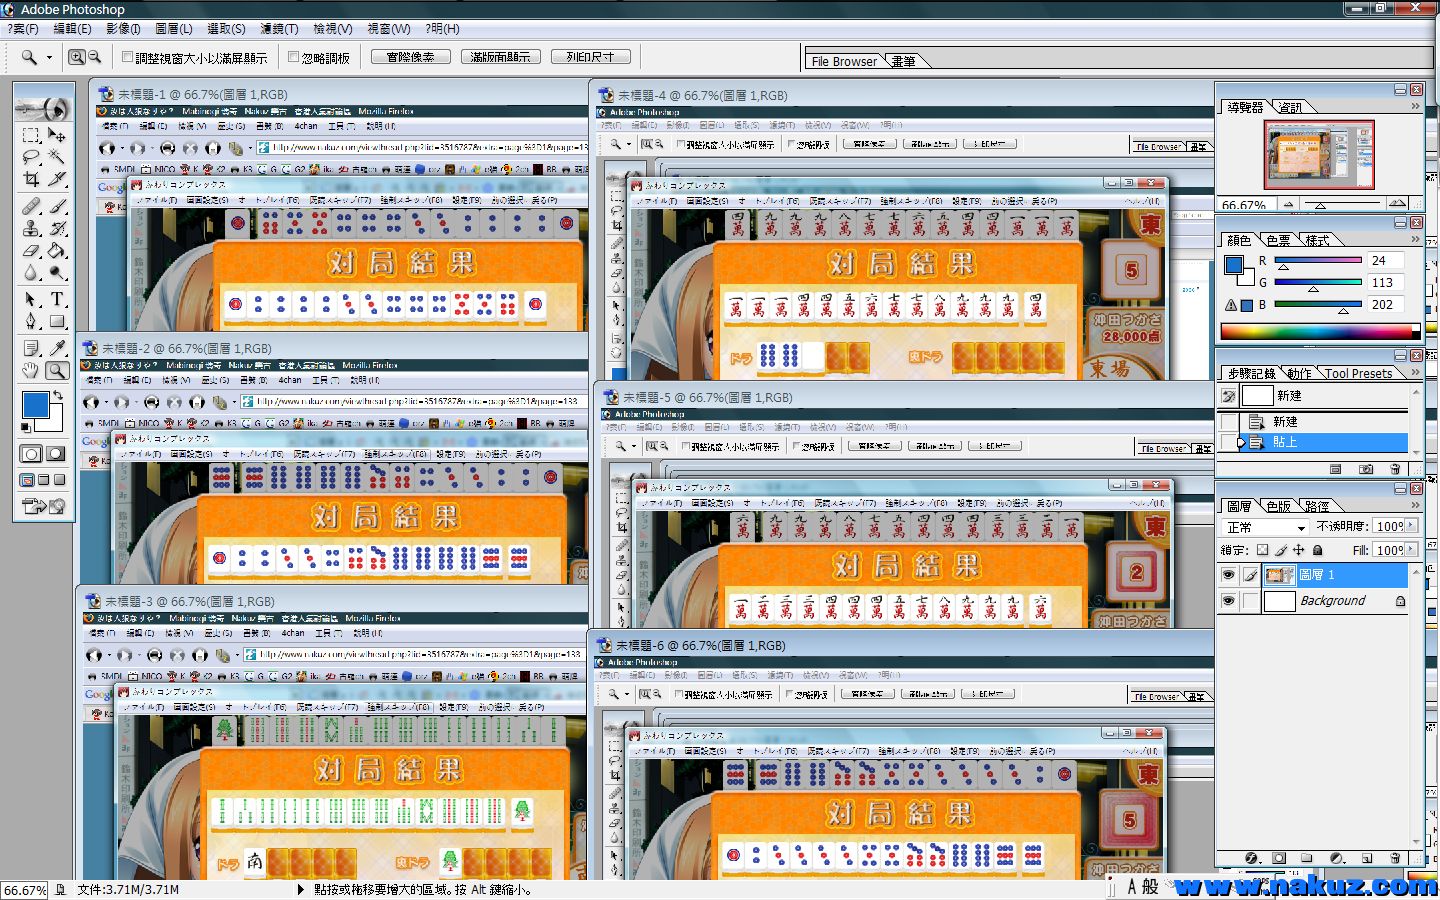Toggle lock image pixels
Screen dimensions: 1440x900
click(x=1281, y=550)
